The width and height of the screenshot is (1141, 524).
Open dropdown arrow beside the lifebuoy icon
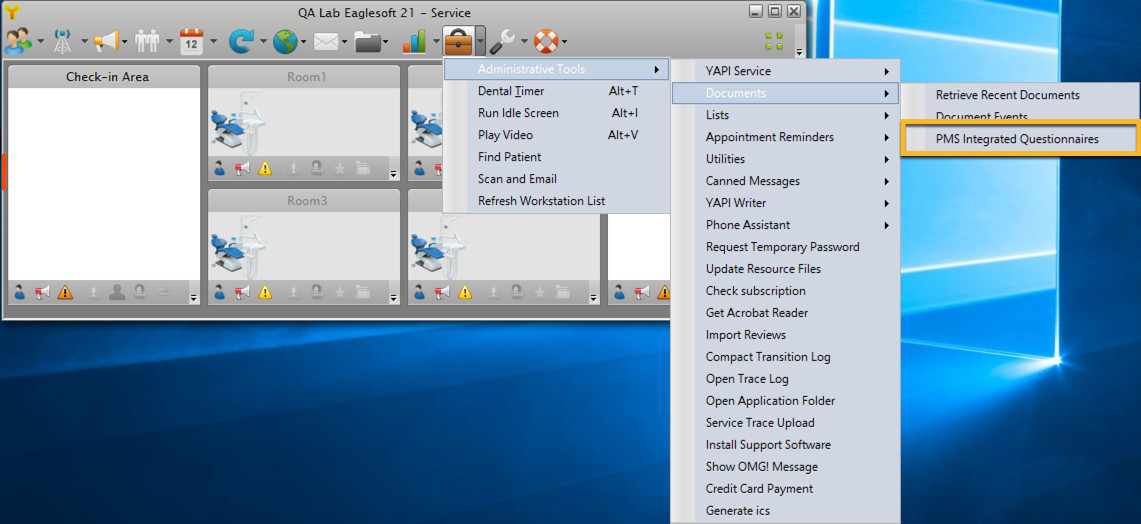coord(564,41)
